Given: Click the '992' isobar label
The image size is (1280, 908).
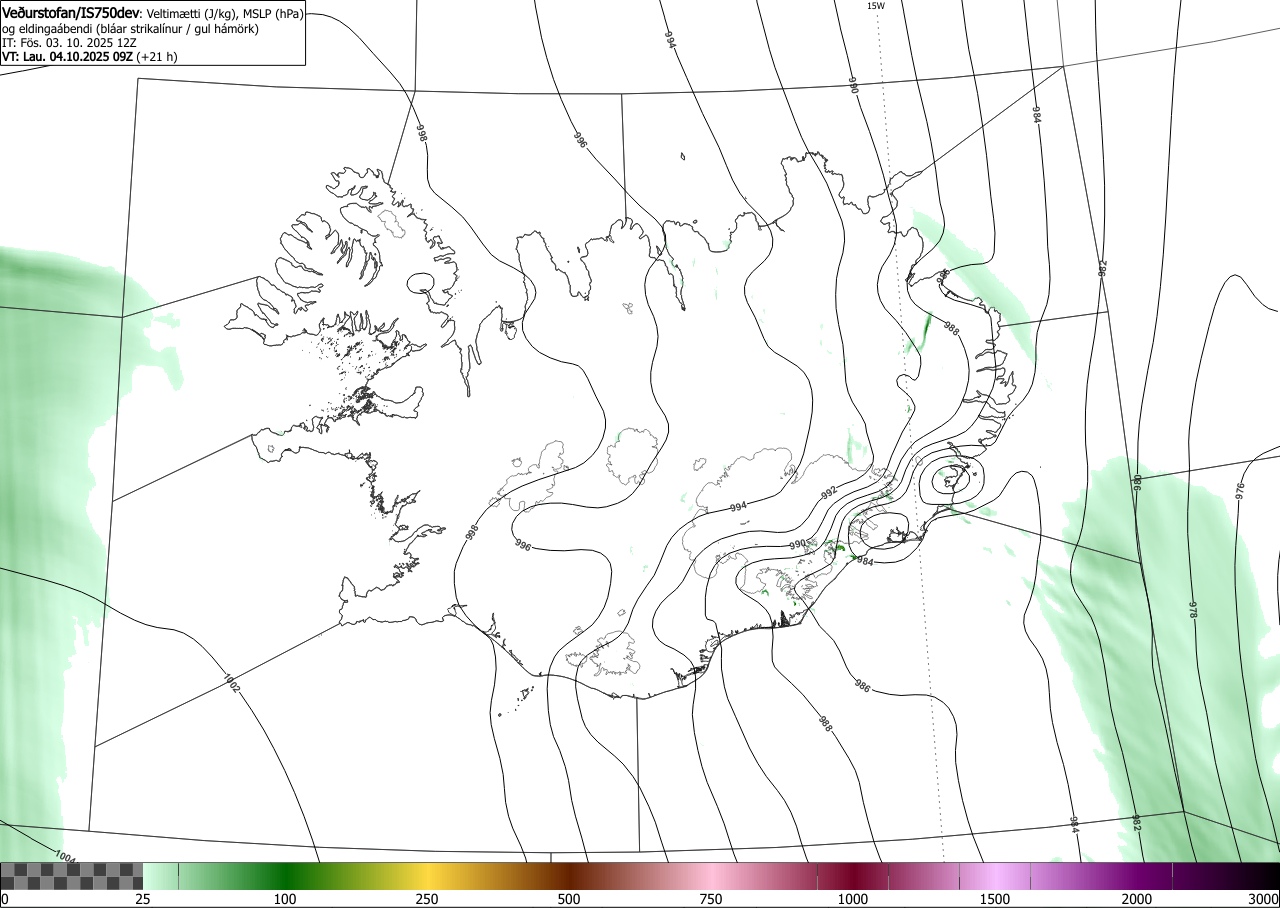Looking at the screenshot, I should [x=828, y=493].
